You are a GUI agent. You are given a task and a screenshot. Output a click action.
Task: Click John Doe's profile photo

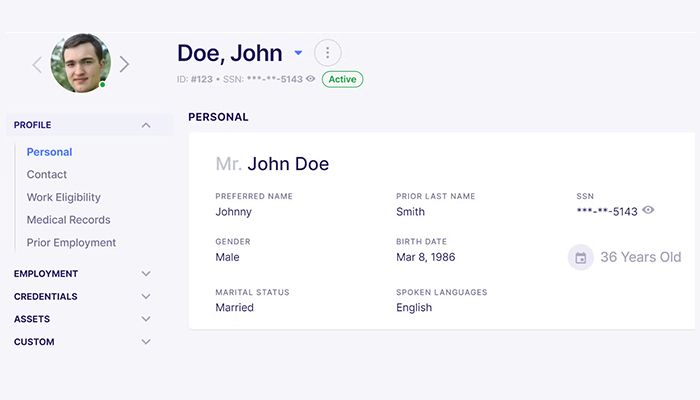tap(80, 64)
